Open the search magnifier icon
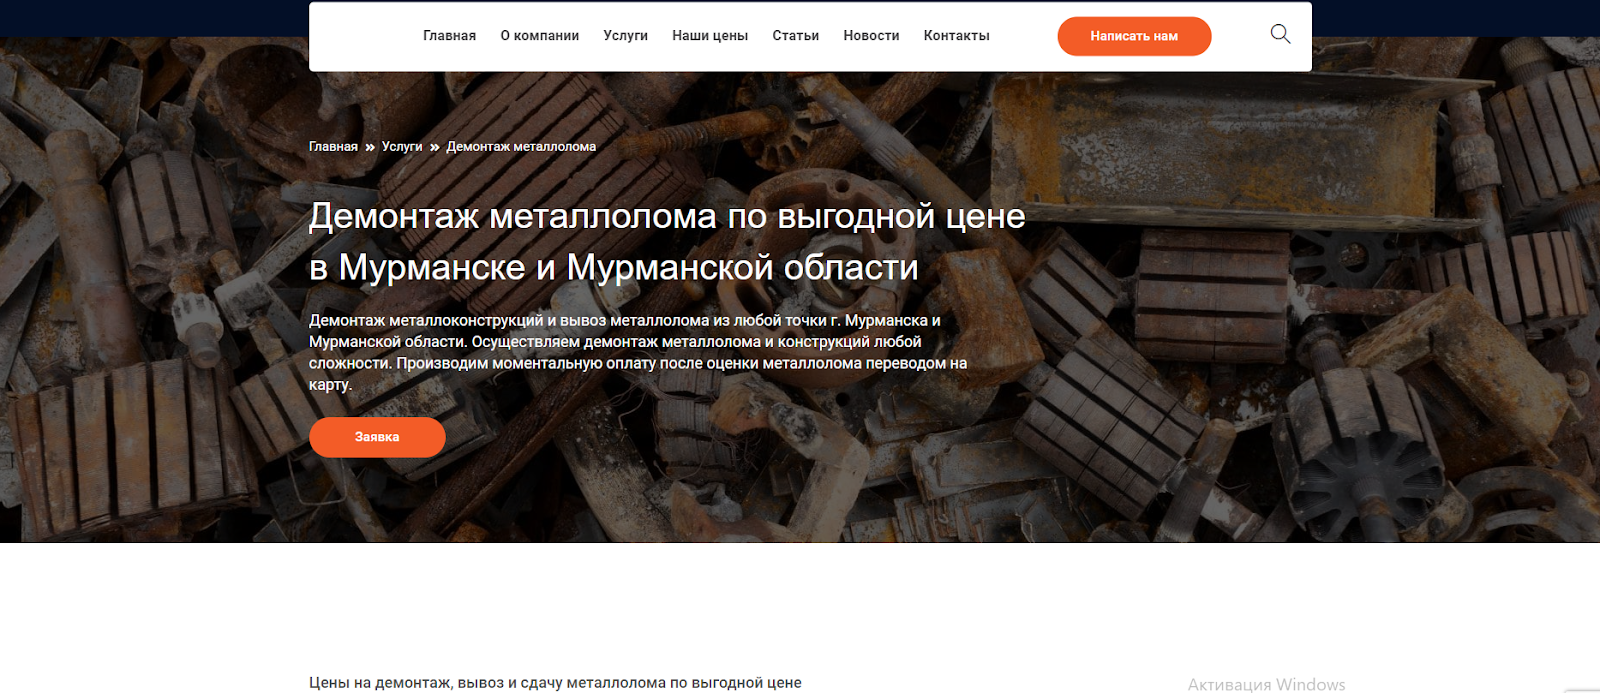1600x693 pixels. click(x=1280, y=34)
